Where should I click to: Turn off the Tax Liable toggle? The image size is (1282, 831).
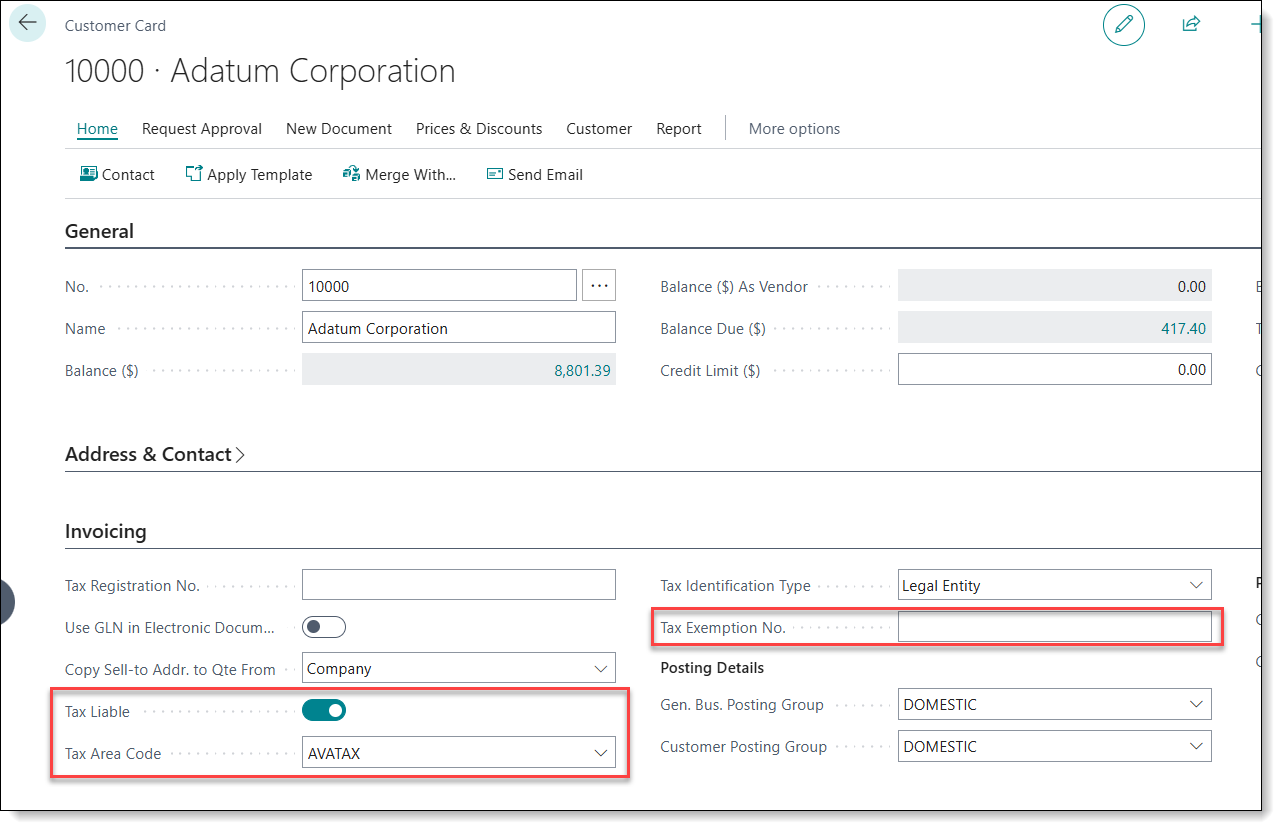click(x=324, y=711)
